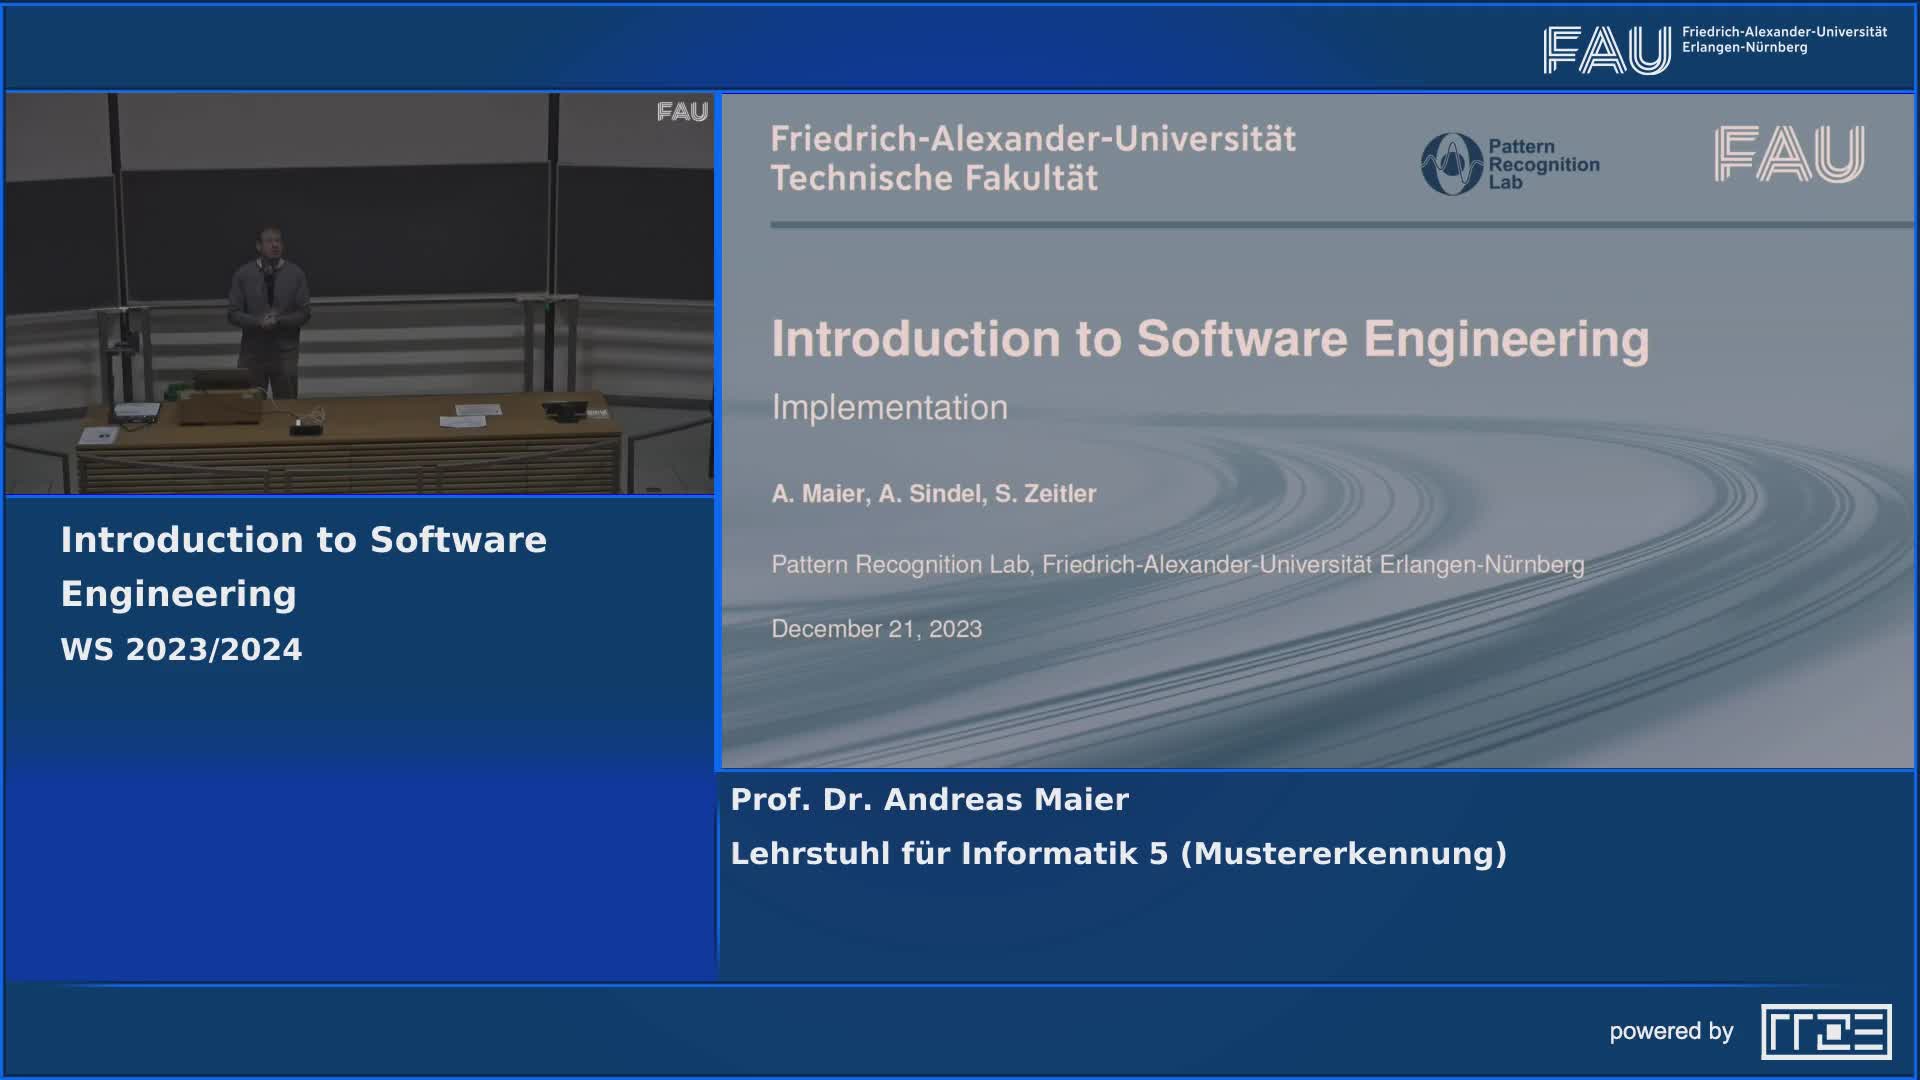Click the FAU logo on the slide

click(x=1788, y=154)
